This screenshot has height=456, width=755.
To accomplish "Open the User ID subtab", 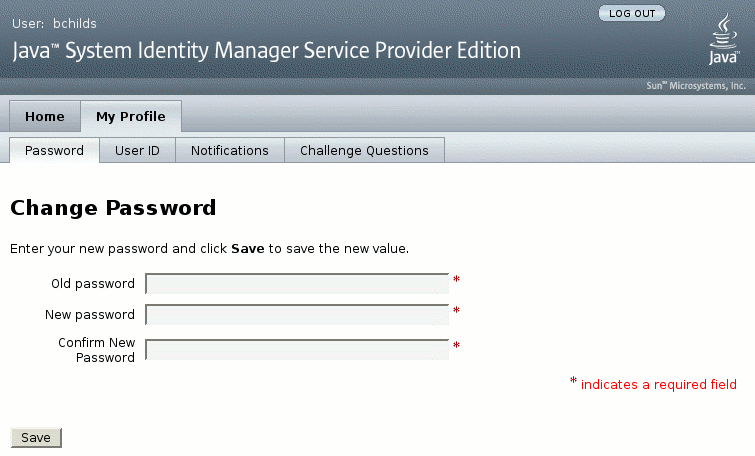I will (137, 151).
